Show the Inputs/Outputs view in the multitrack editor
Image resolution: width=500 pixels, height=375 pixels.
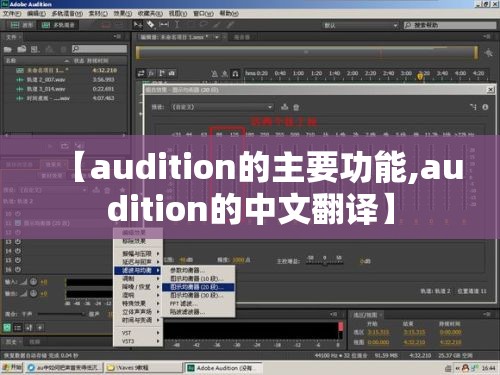click(x=141, y=73)
